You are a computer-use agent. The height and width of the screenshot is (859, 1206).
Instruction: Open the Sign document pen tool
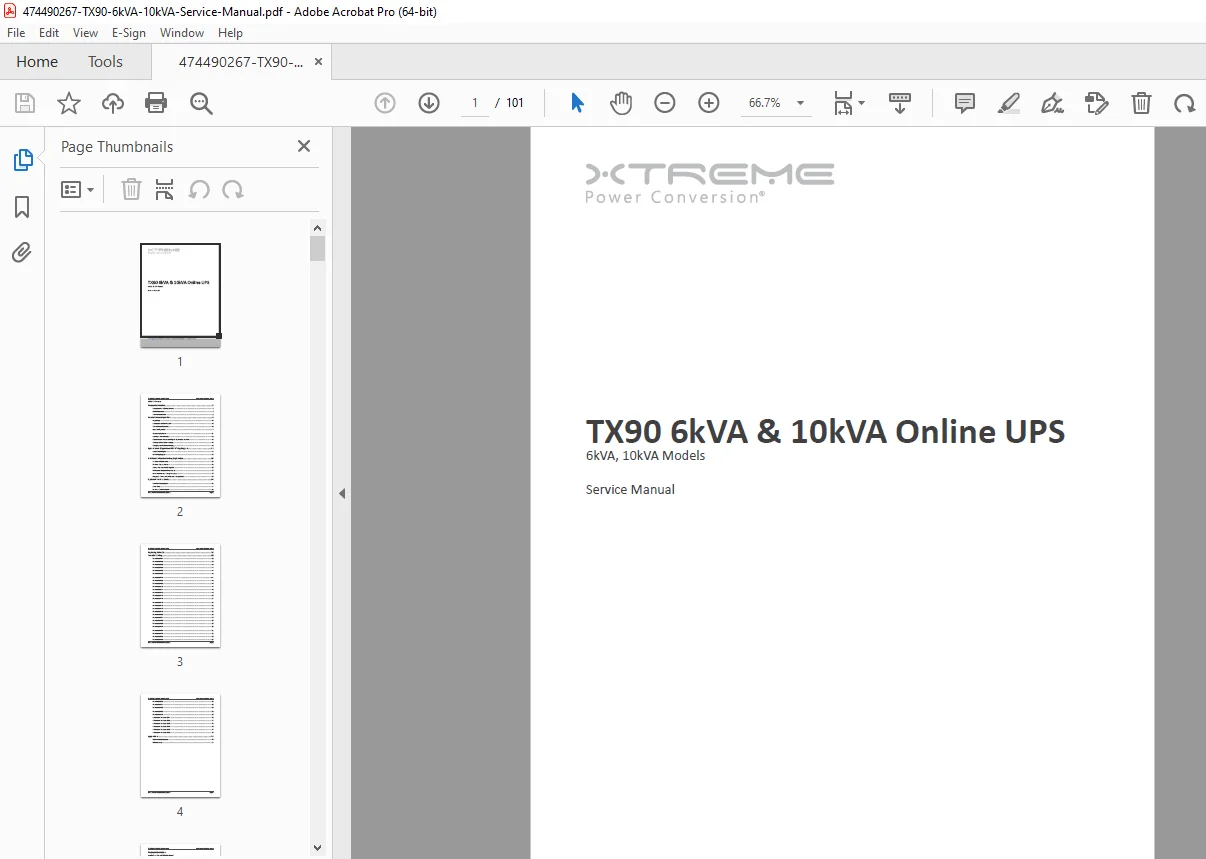[x=1052, y=103]
